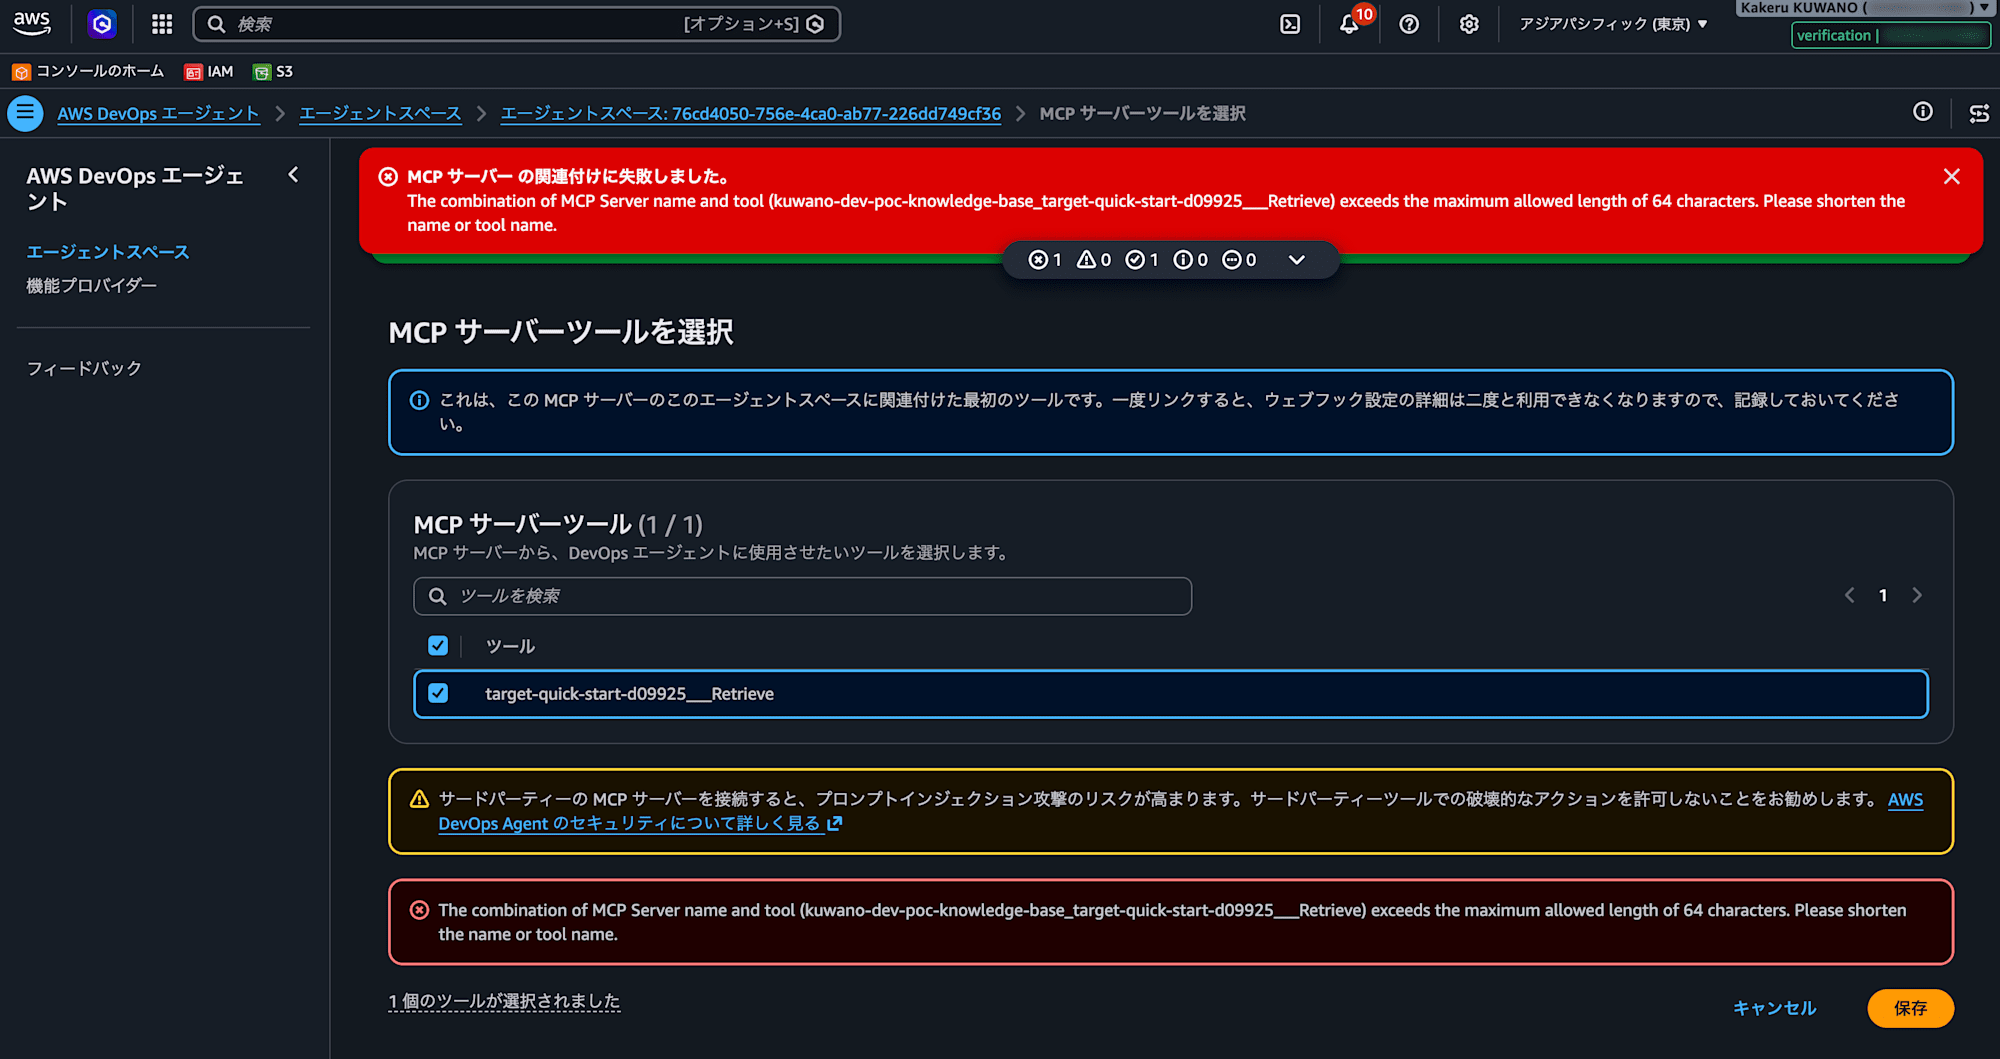The image size is (2000, 1059).
Task: Click the warning count indicator in notification bar
Action: (x=1093, y=260)
